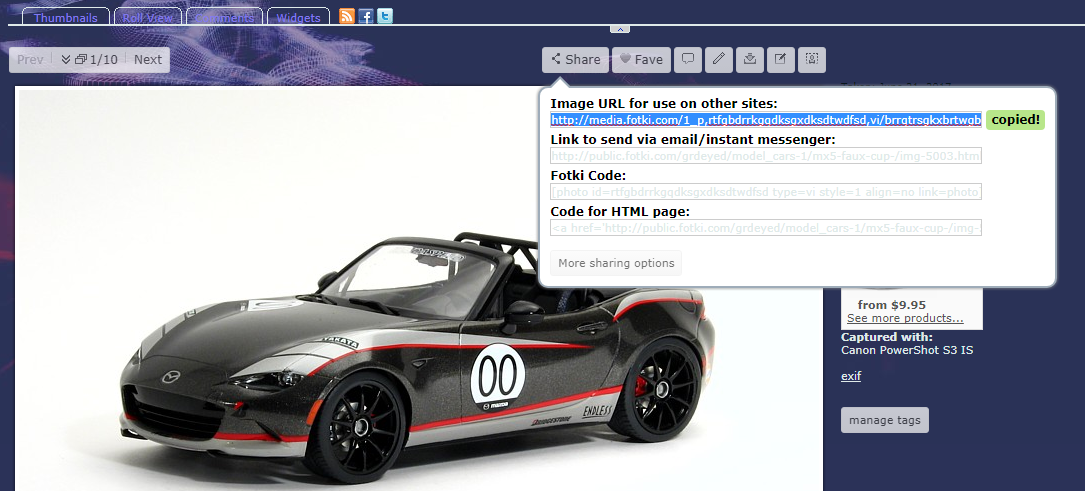Select the Fotki Code text field
1085x491 pixels.
point(766,192)
